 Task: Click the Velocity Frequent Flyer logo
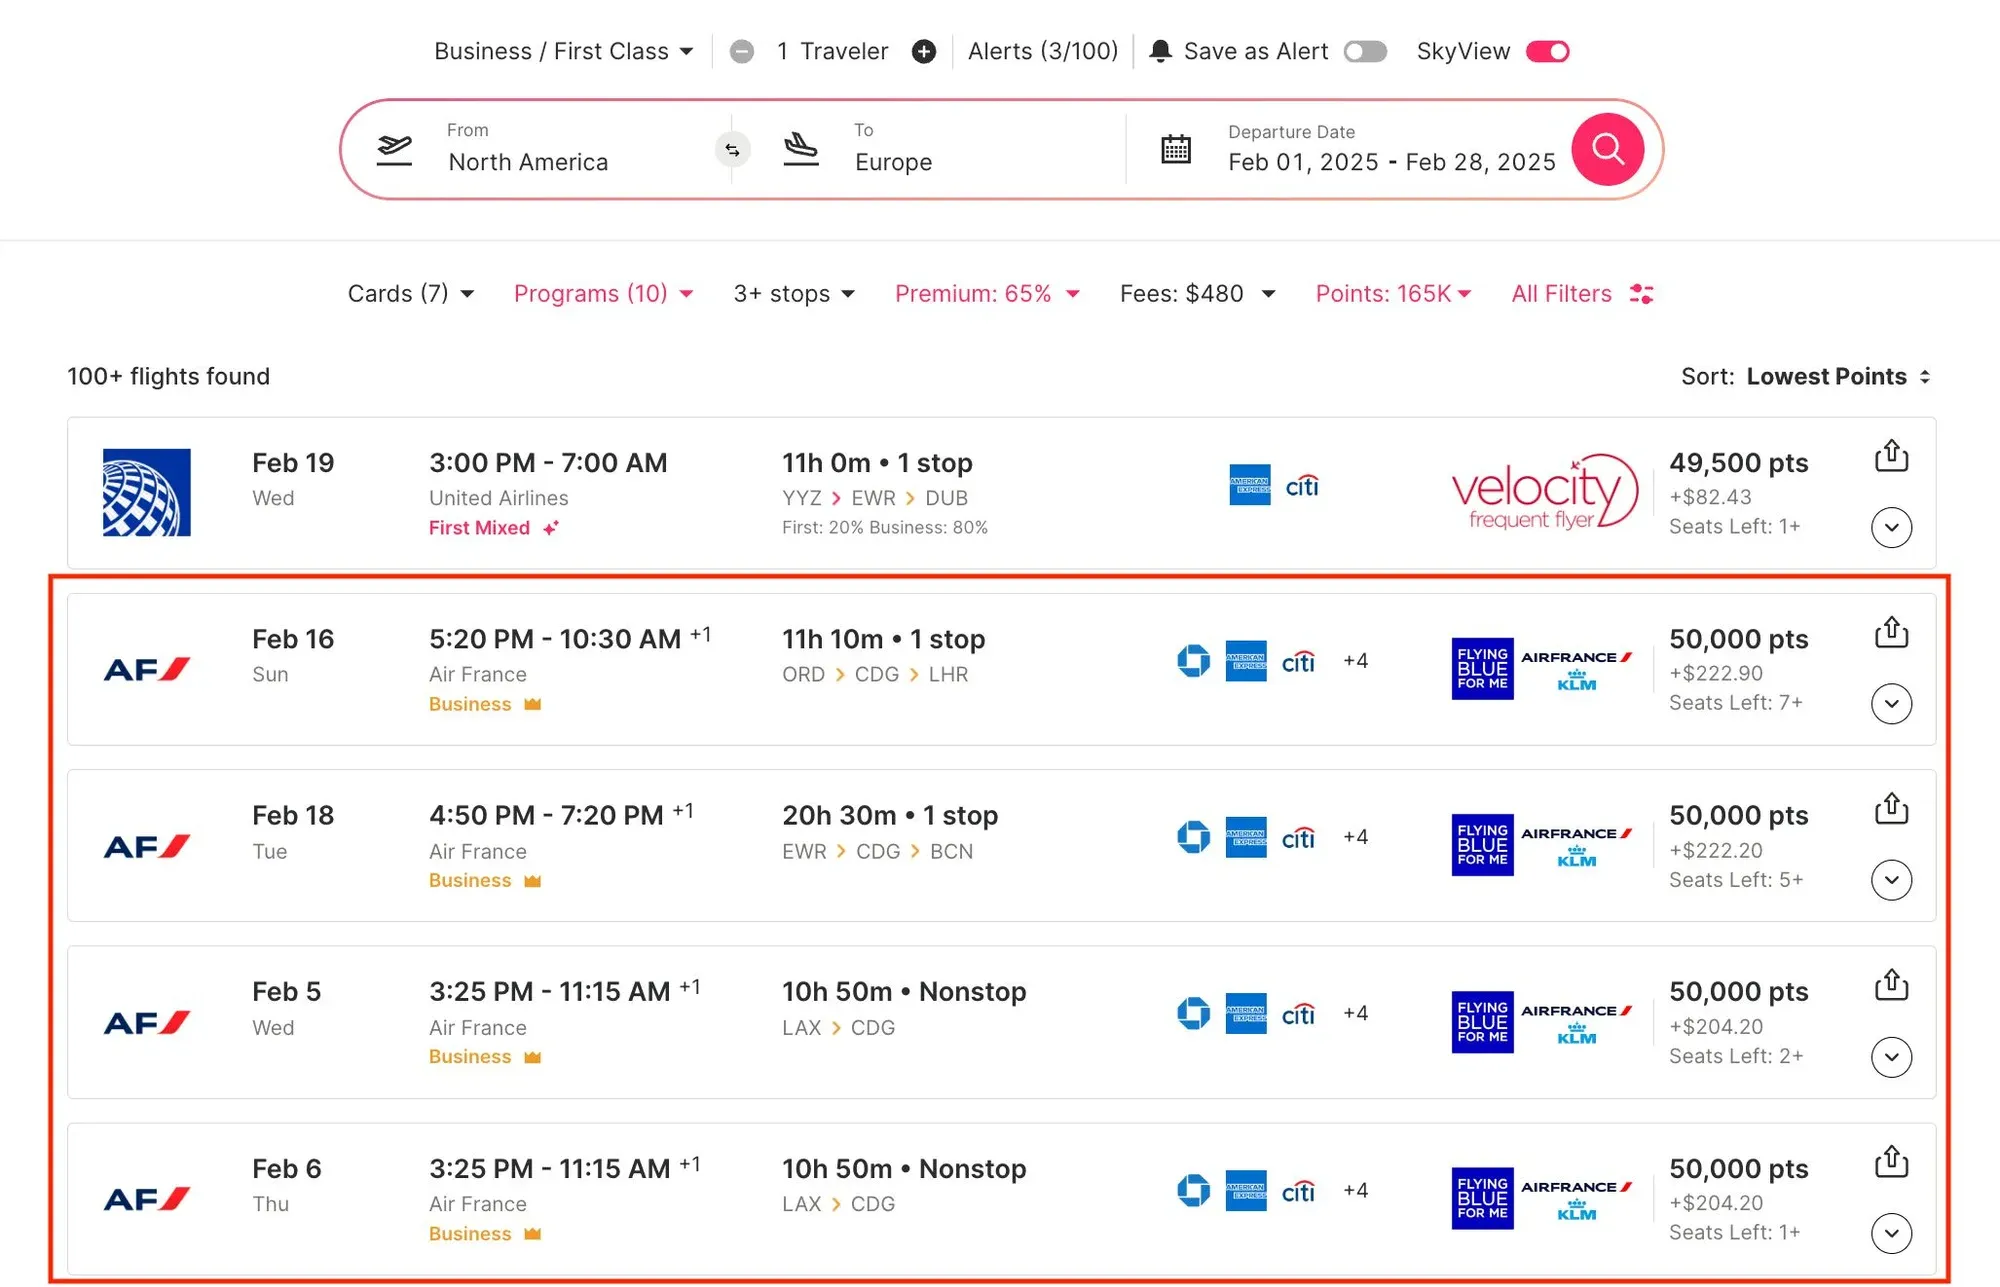coord(1543,492)
